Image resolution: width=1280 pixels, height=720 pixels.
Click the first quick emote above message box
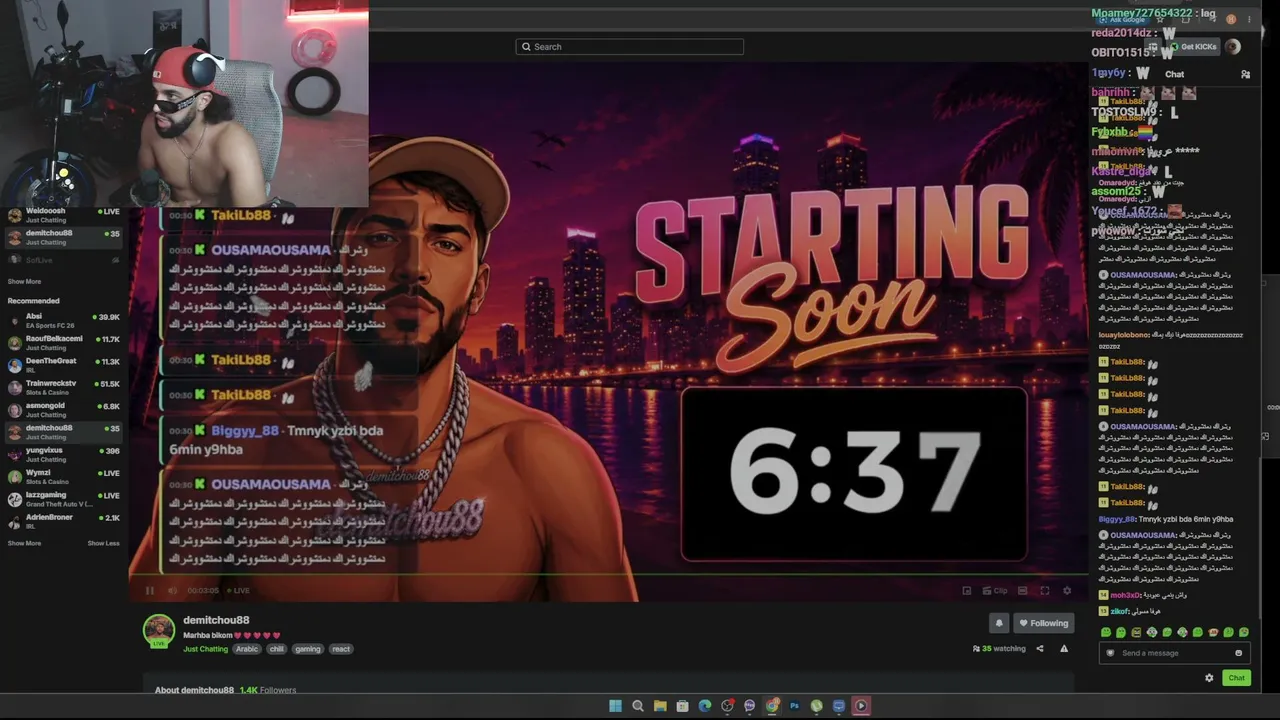(1106, 632)
